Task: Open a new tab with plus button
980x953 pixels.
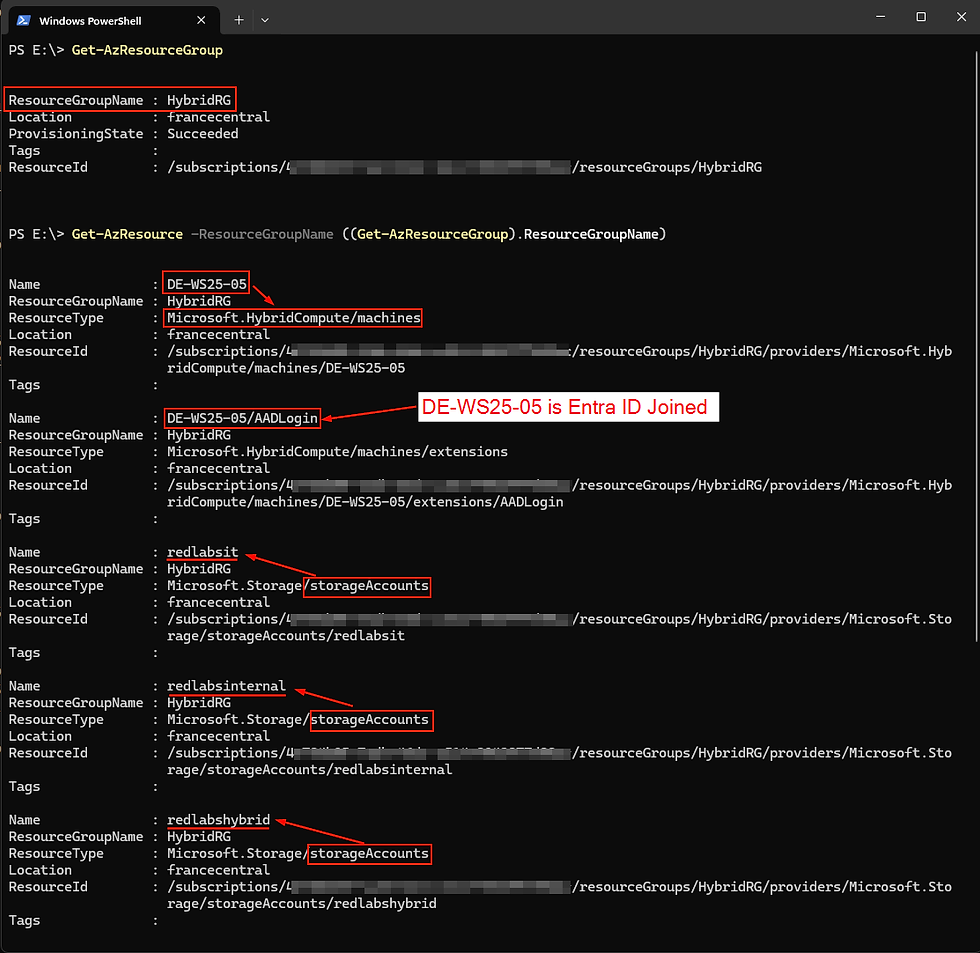Action: pyautogui.click(x=239, y=20)
